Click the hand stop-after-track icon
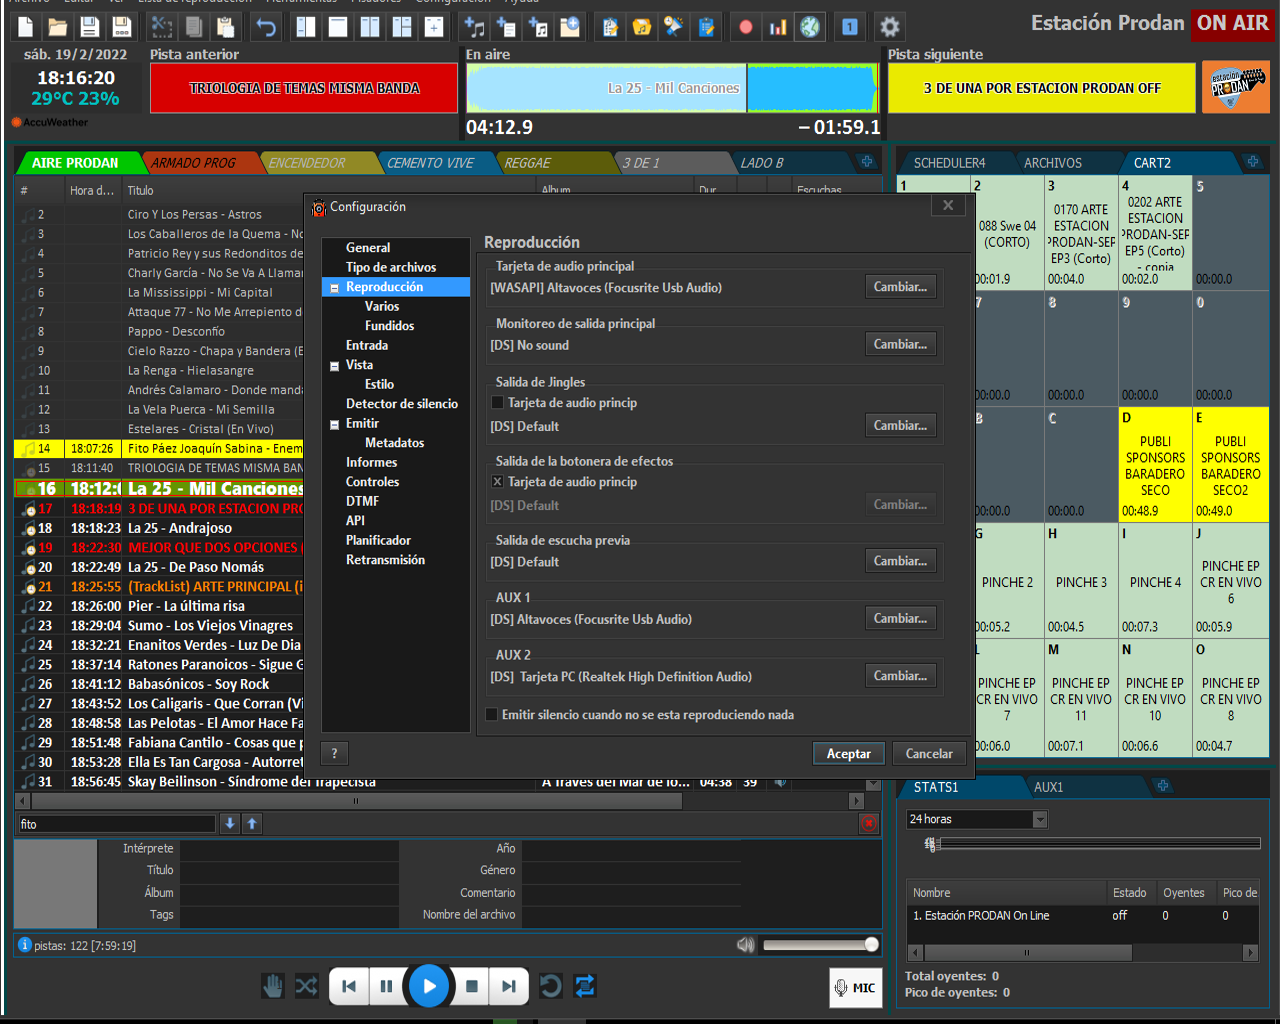Image resolution: width=1280 pixels, height=1024 pixels. click(x=273, y=986)
